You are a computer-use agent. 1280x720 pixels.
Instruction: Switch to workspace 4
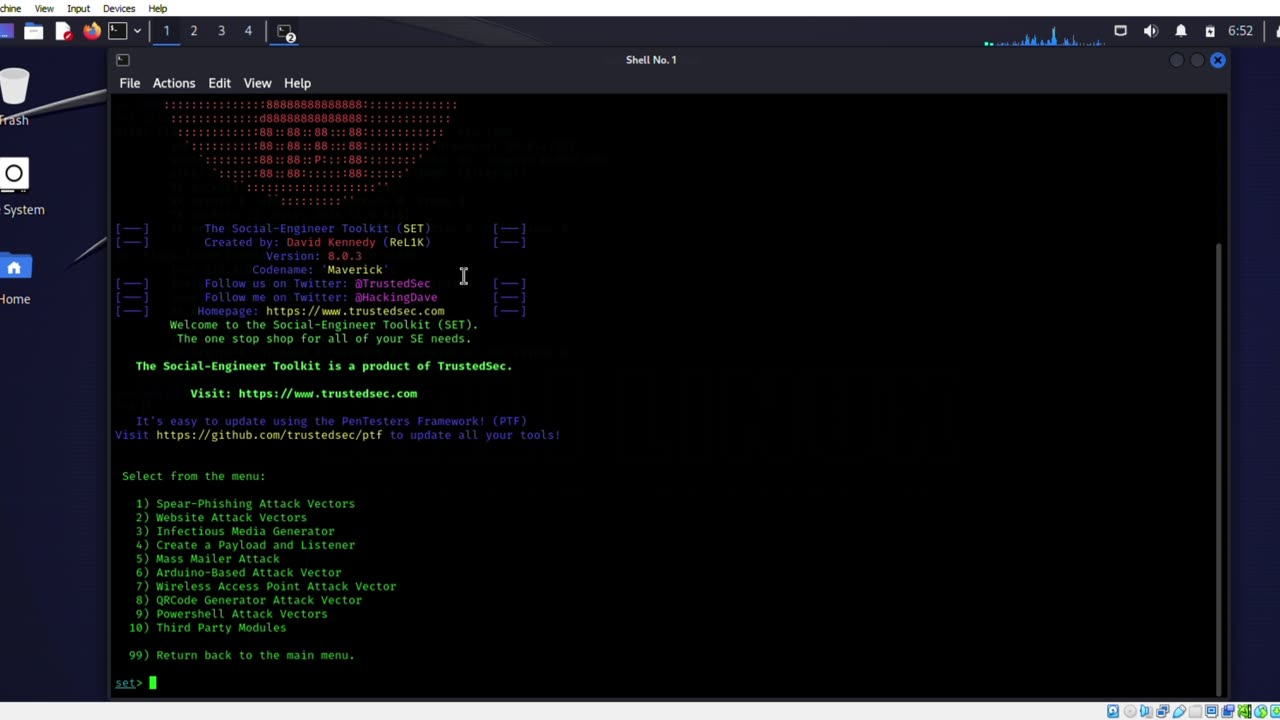(x=248, y=31)
